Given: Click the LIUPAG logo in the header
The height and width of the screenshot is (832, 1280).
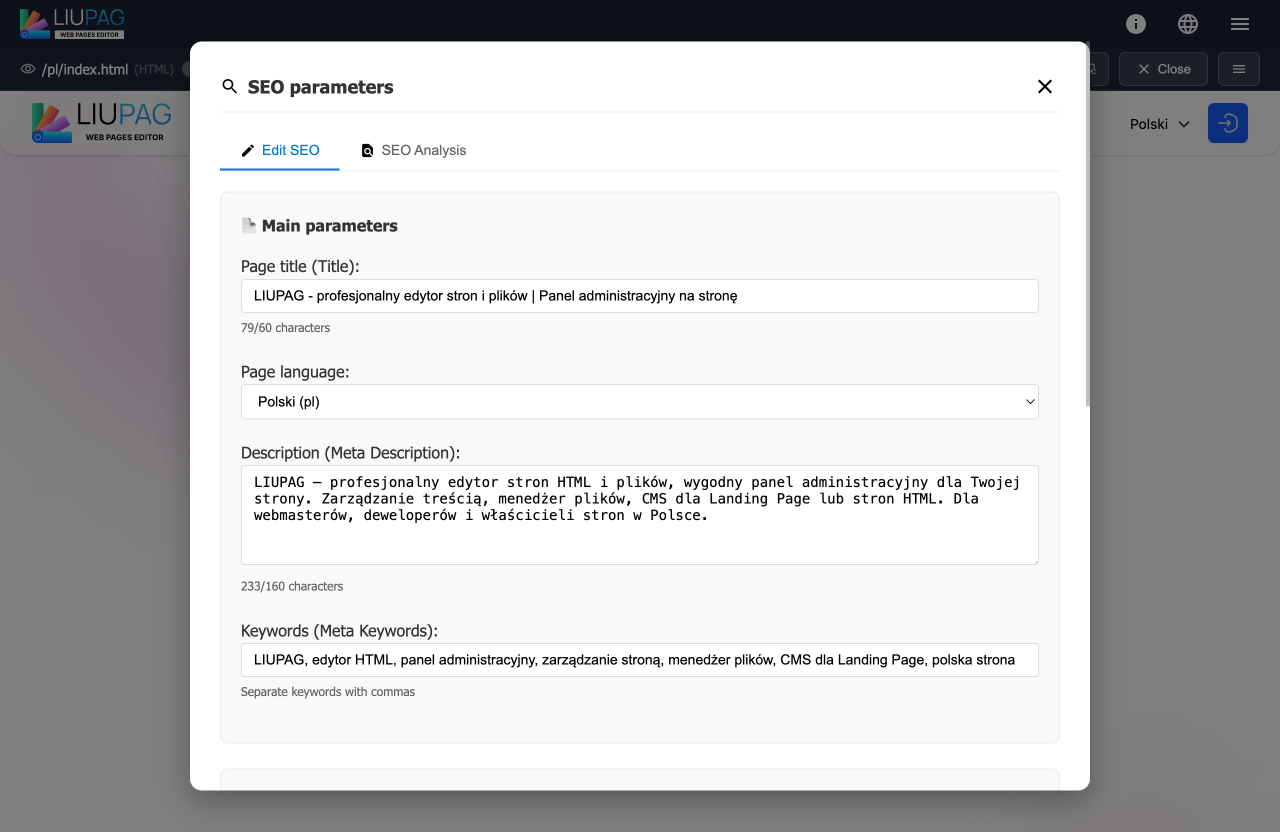Looking at the screenshot, I should pyautogui.click(x=72, y=23).
